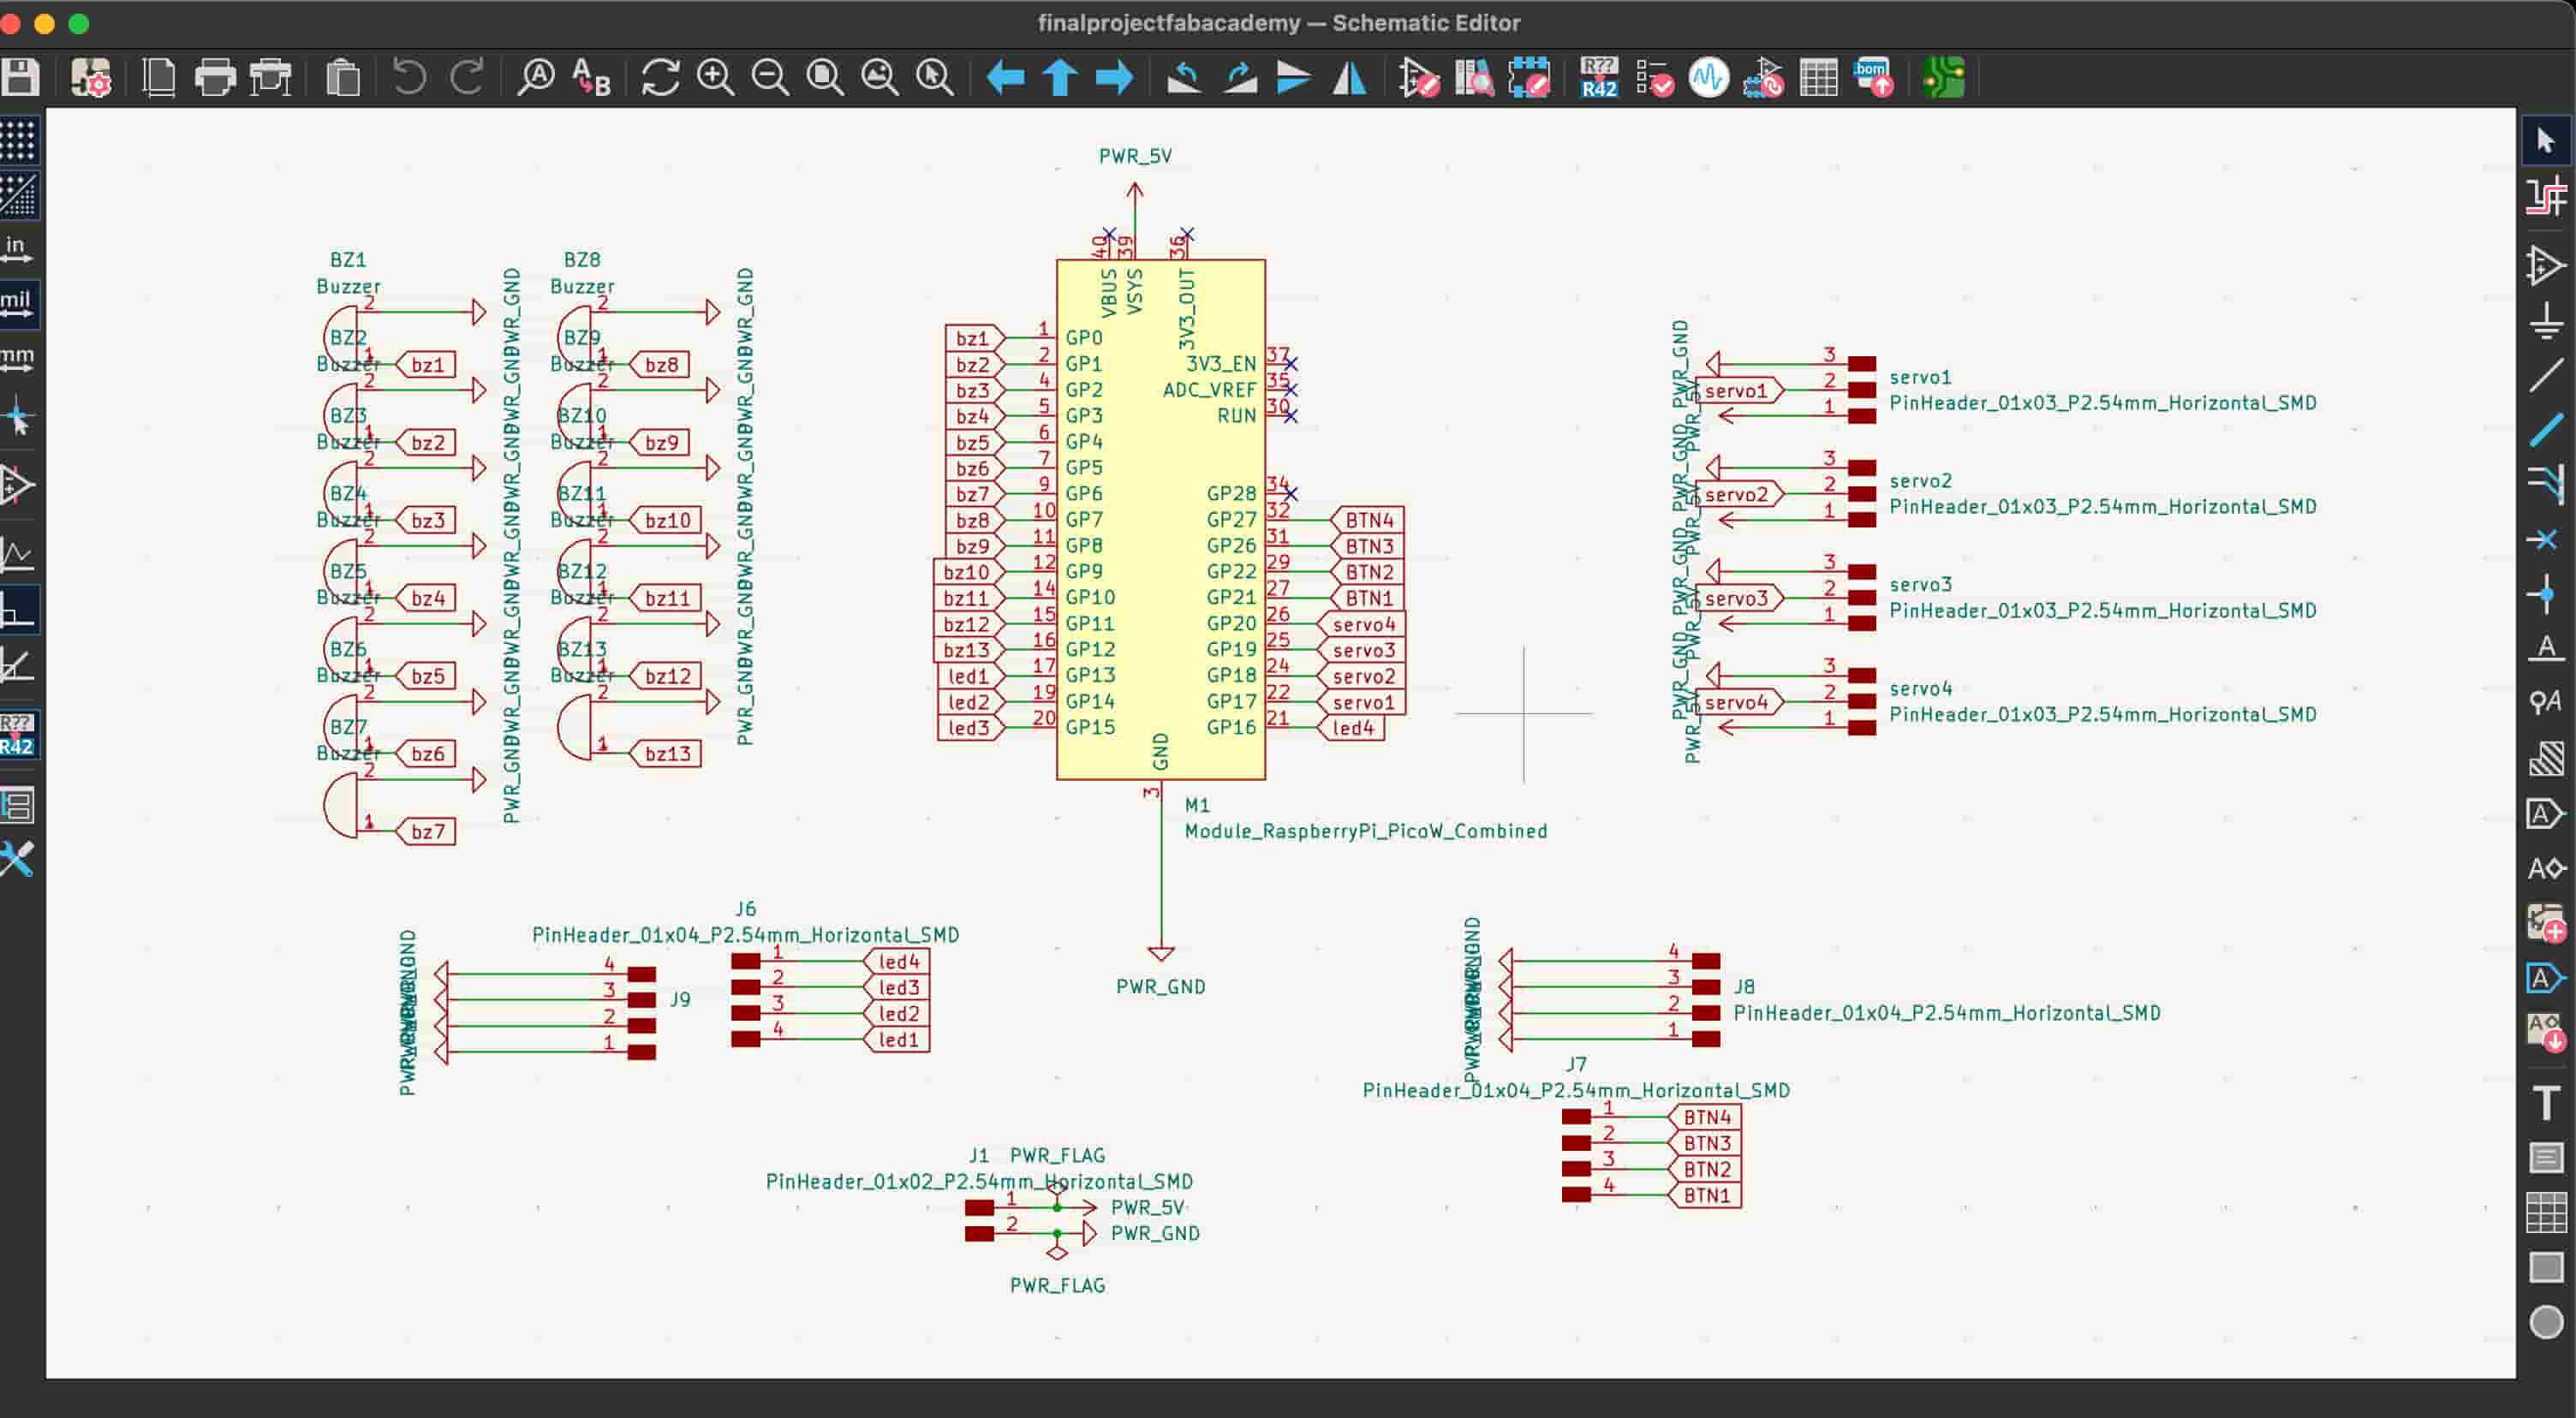Activate the Add Junction tool
The width and height of the screenshot is (2576, 1418).
point(2546,595)
